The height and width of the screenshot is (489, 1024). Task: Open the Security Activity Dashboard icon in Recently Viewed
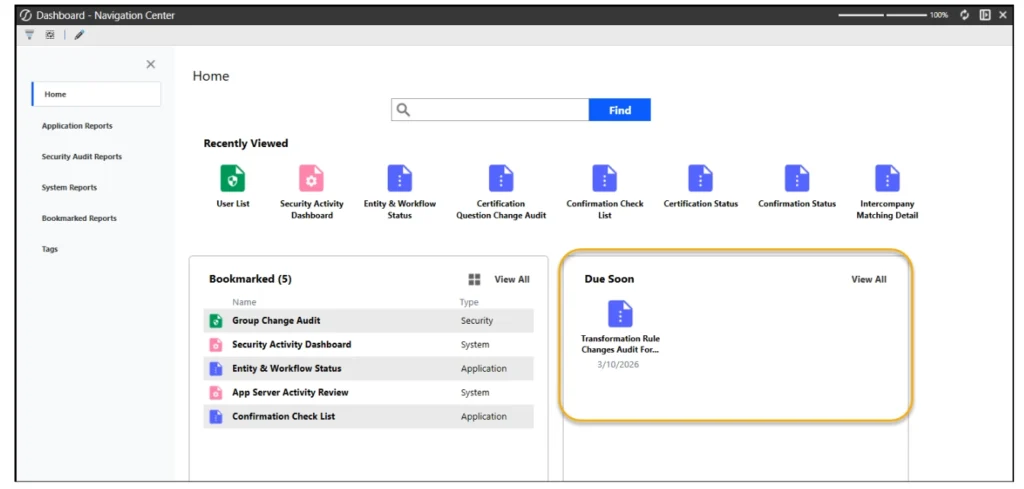coord(312,179)
